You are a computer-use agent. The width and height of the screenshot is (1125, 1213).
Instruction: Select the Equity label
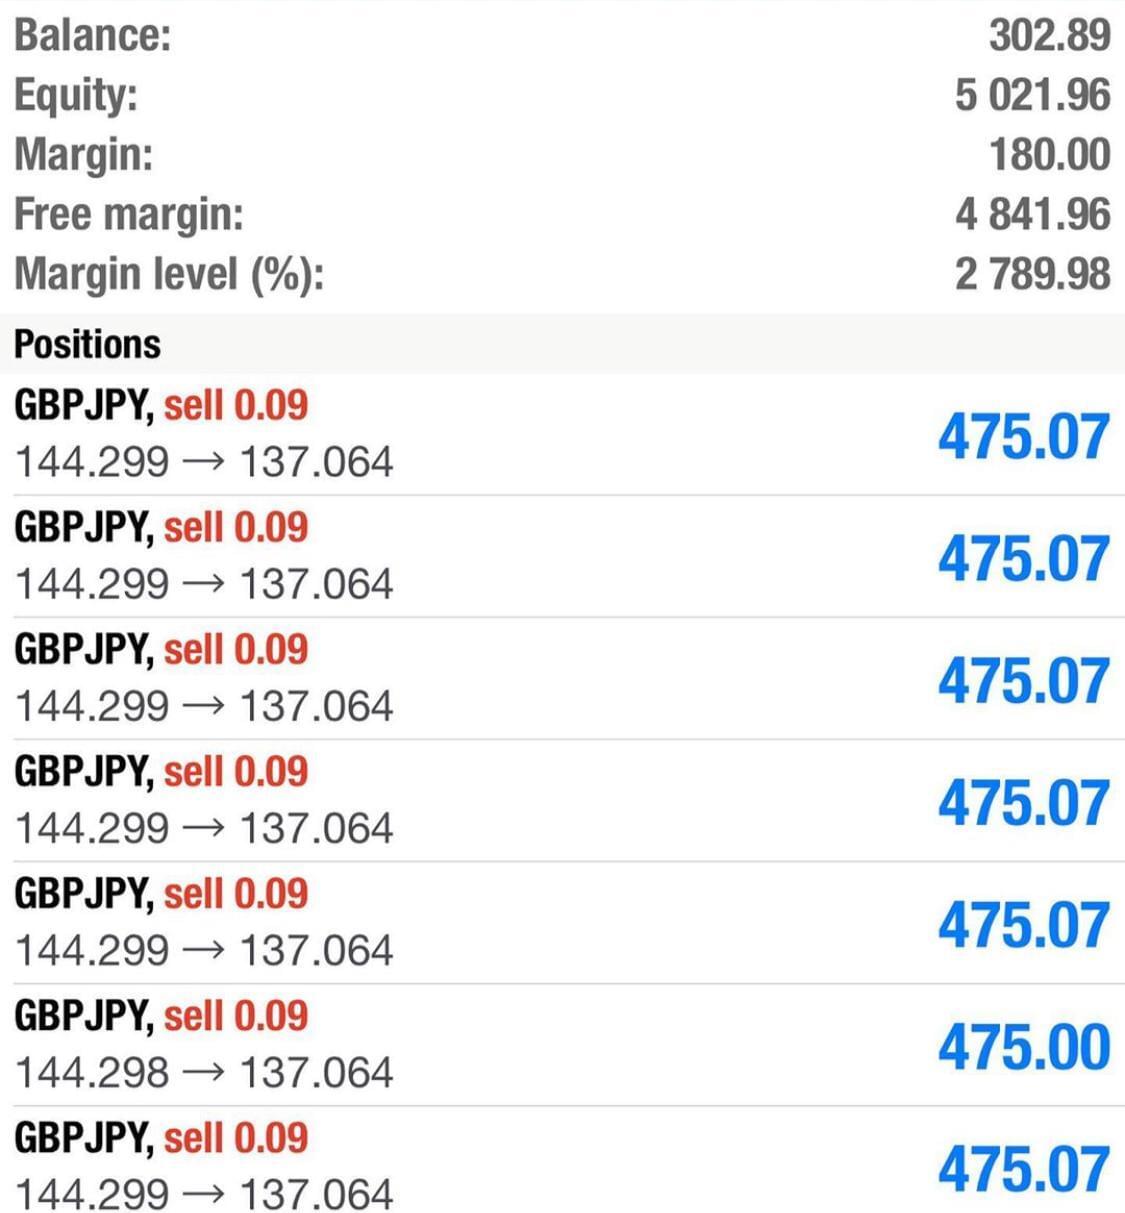[x=76, y=95]
